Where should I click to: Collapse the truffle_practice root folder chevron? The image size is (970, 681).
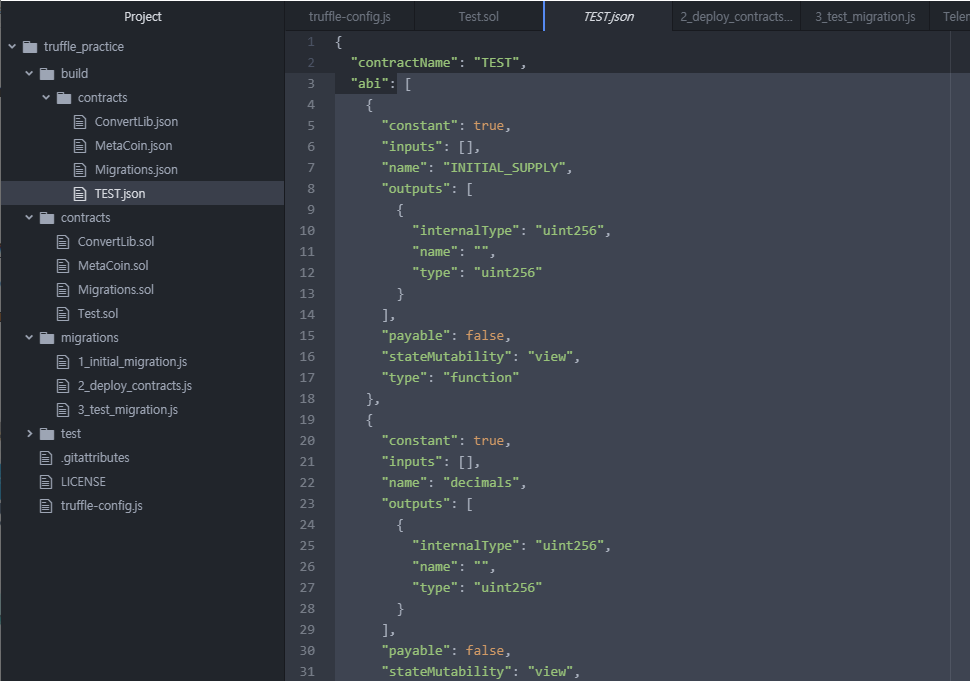pos(12,46)
